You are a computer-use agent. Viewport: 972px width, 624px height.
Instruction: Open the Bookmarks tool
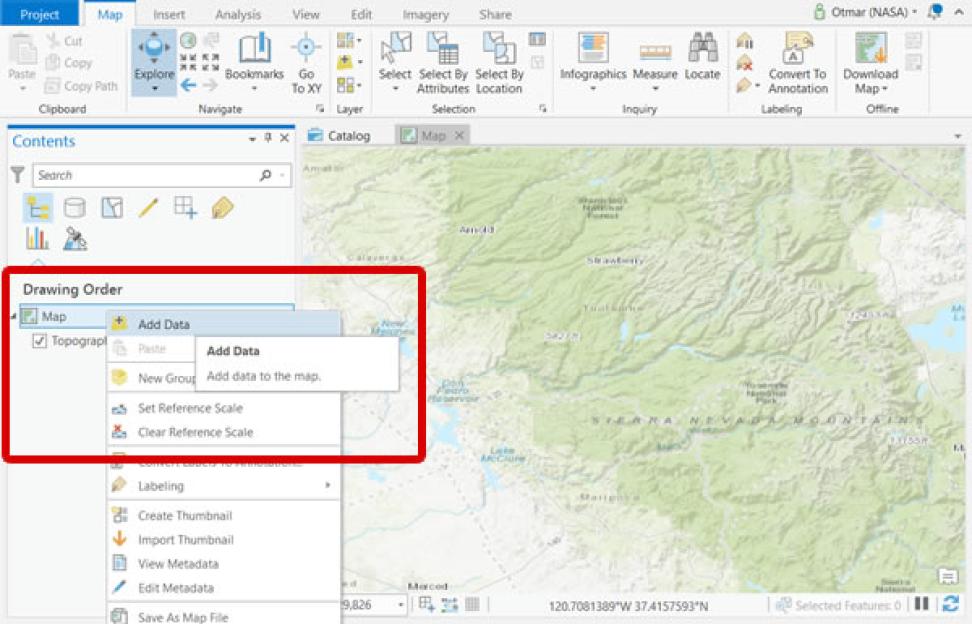[254, 62]
